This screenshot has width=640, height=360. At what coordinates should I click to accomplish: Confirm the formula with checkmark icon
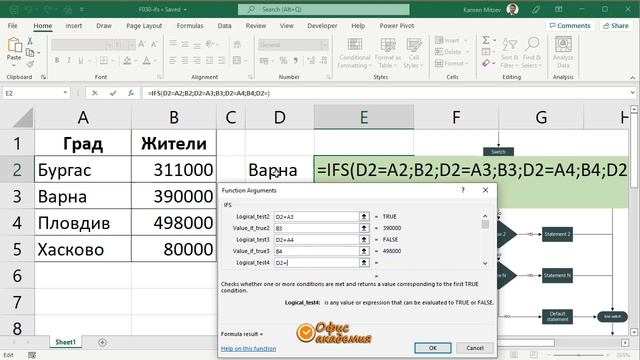click(113, 93)
